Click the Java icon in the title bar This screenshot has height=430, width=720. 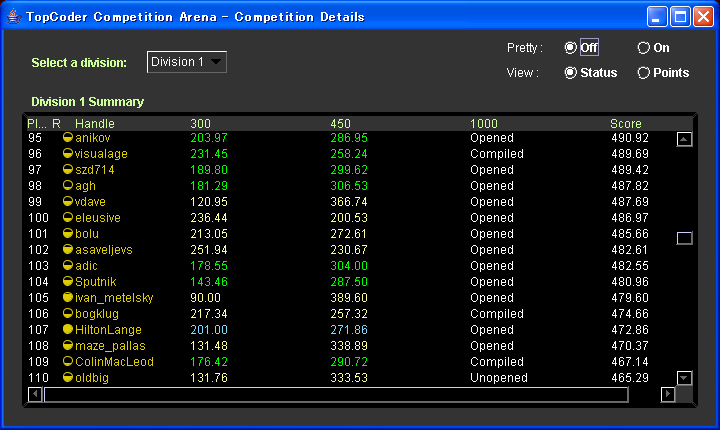[x=14, y=17]
